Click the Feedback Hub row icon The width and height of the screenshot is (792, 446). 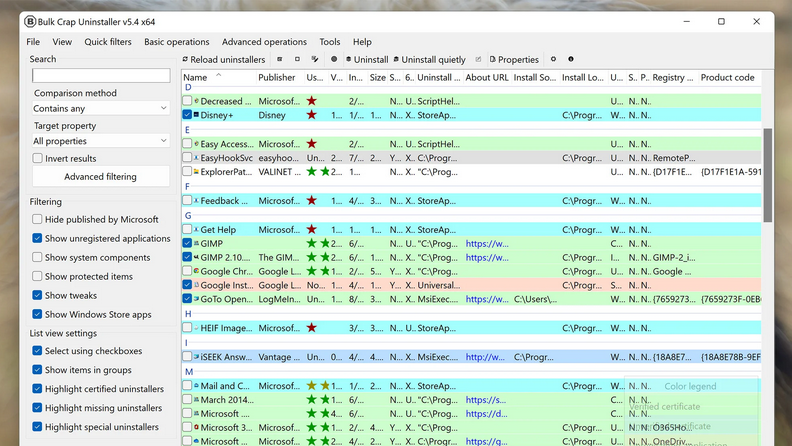click(196, 201)
